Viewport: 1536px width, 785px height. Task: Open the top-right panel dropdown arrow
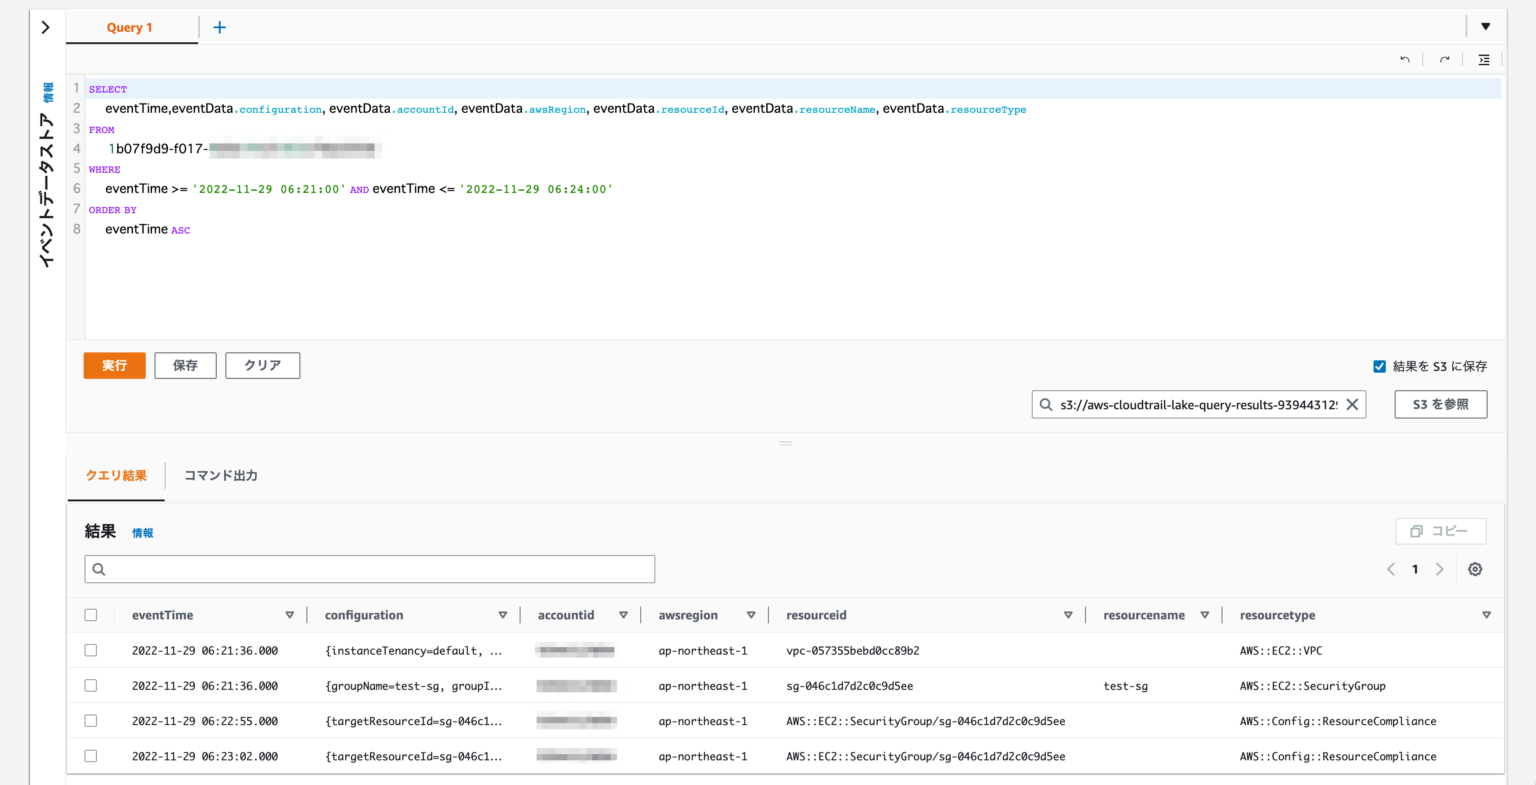tap(1485, 25)
